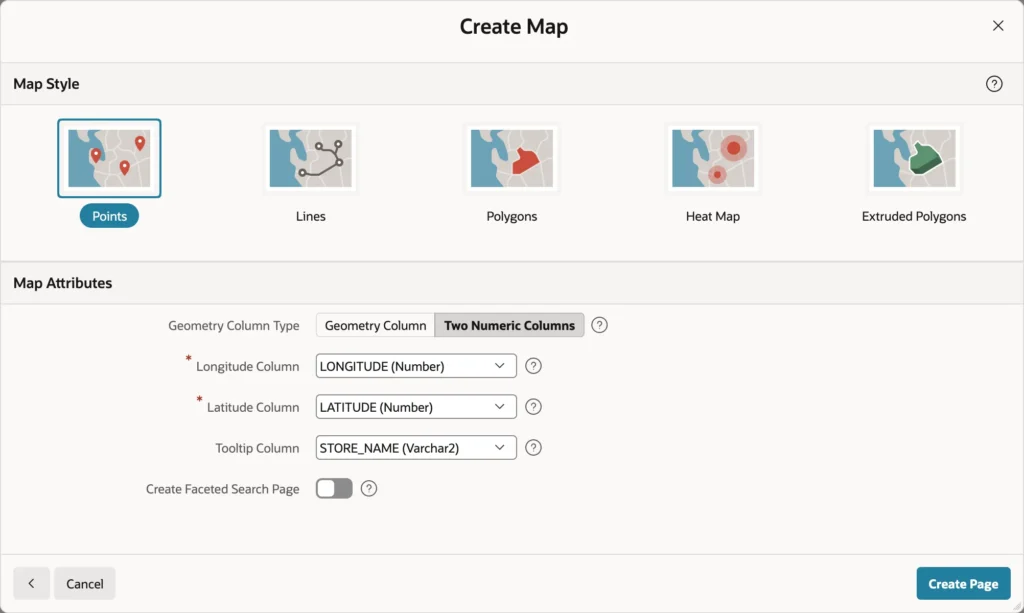Screen dimensions: 1024x613
Task: Choose the Lines map style icon
Action: pos(310,158)
